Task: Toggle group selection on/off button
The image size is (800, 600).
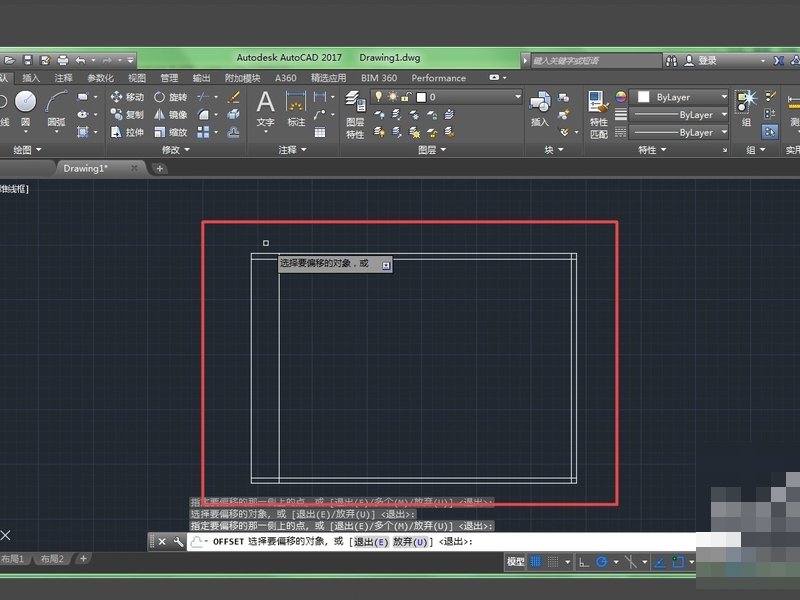Action: point(769,132)
